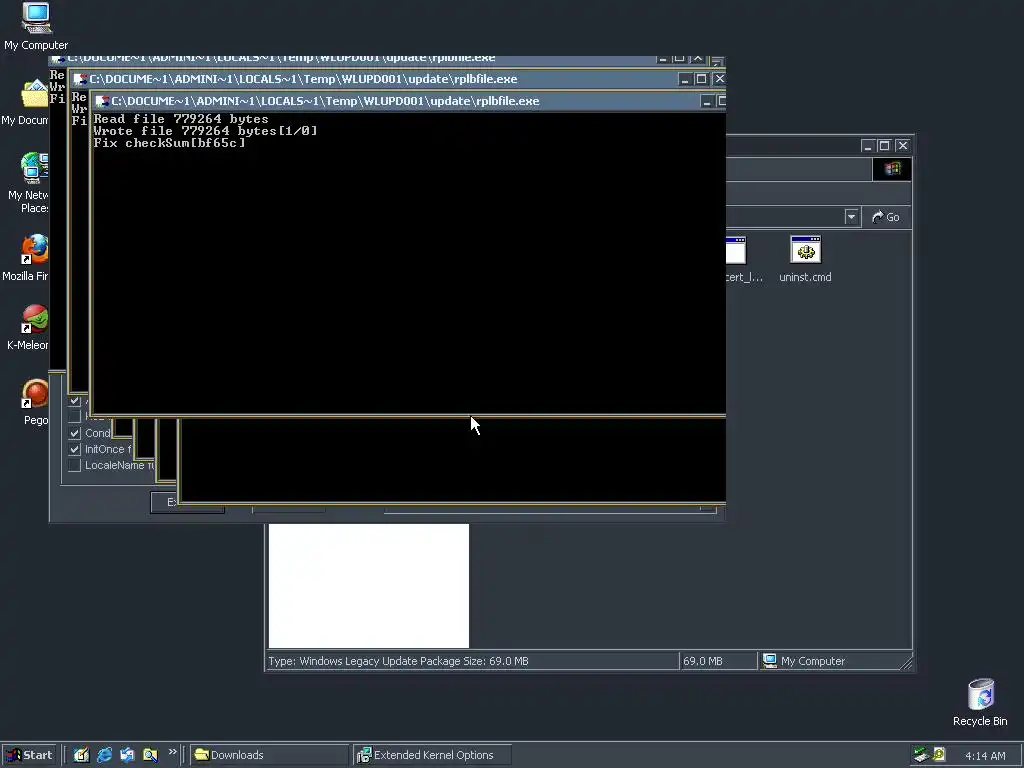Screen dimensions: 1024x768
Task: Click the 'Fix checkSum[bf65c]' console line
Action: pyautogui.click(x=170, y=143)
